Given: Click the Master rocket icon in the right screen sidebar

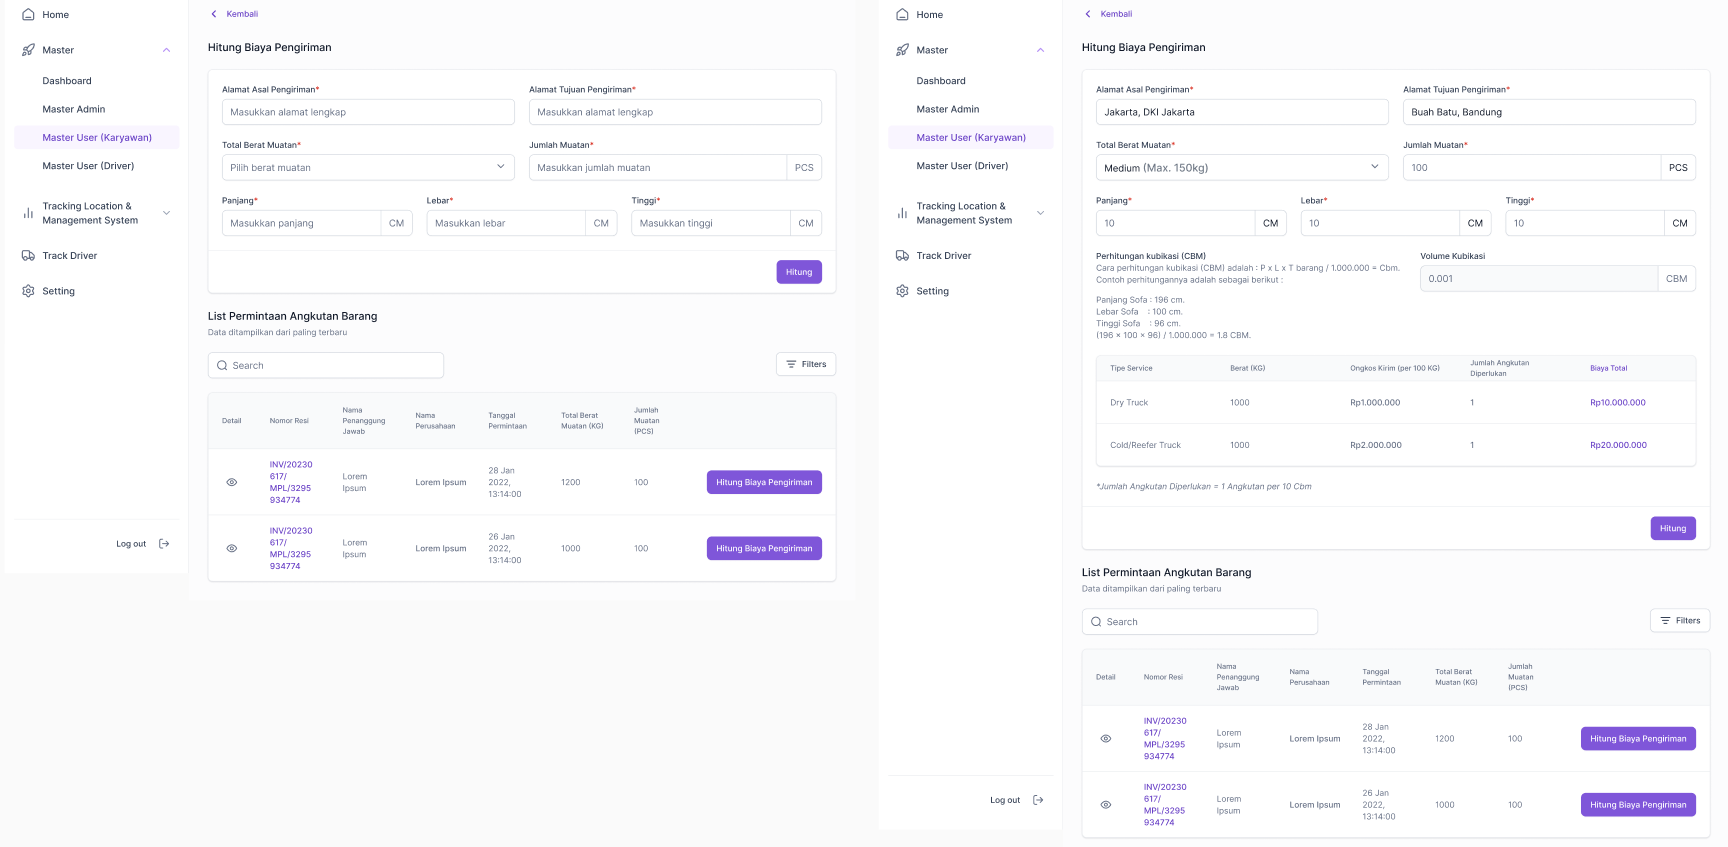Looking at the screenshot, I should [x=902, y=50].
